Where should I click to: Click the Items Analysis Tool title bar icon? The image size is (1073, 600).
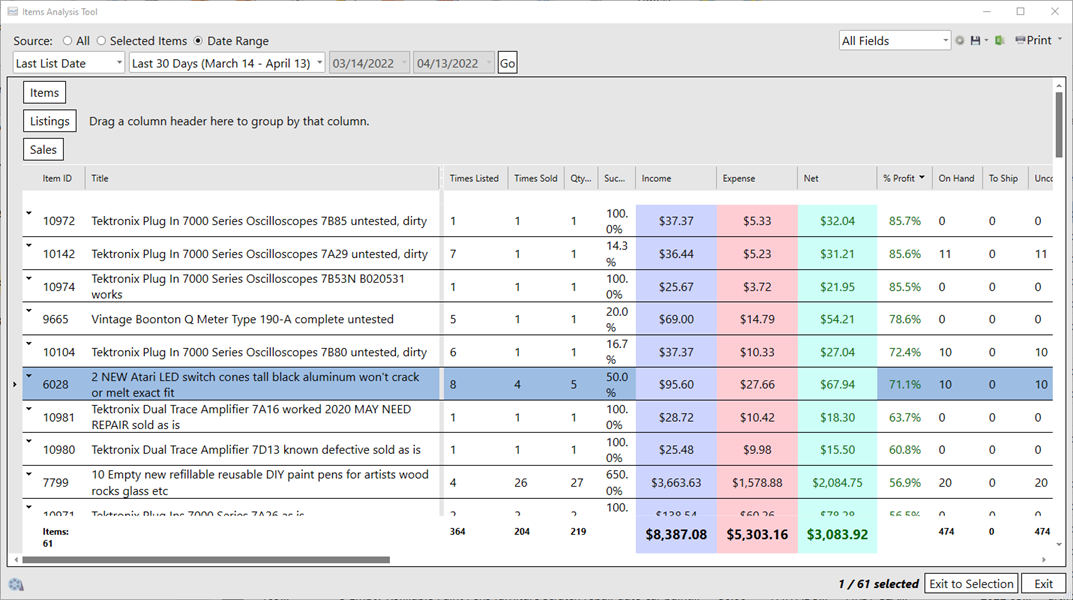[x=12, y=12]
